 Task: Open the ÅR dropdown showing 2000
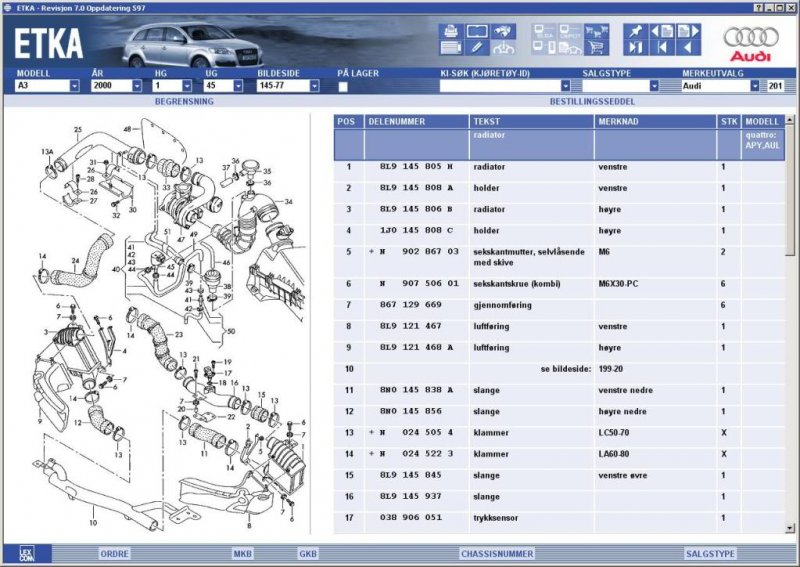coord(136,86)
